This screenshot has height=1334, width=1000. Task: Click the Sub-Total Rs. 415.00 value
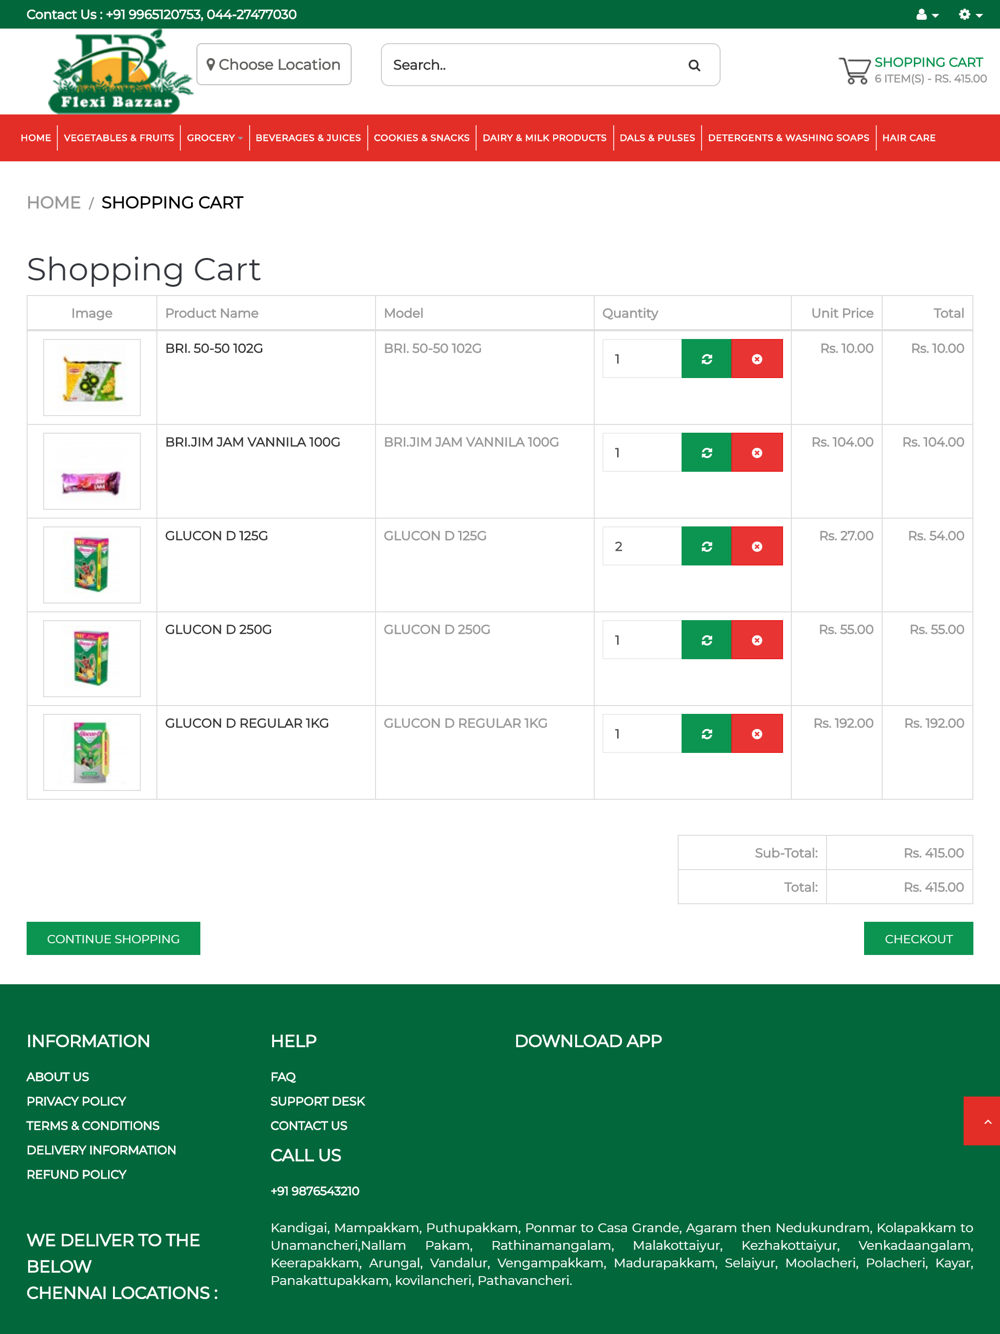934,853
